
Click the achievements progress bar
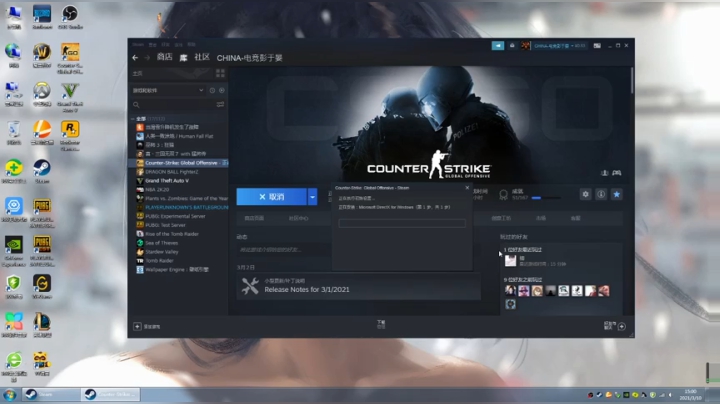[546, 198]
